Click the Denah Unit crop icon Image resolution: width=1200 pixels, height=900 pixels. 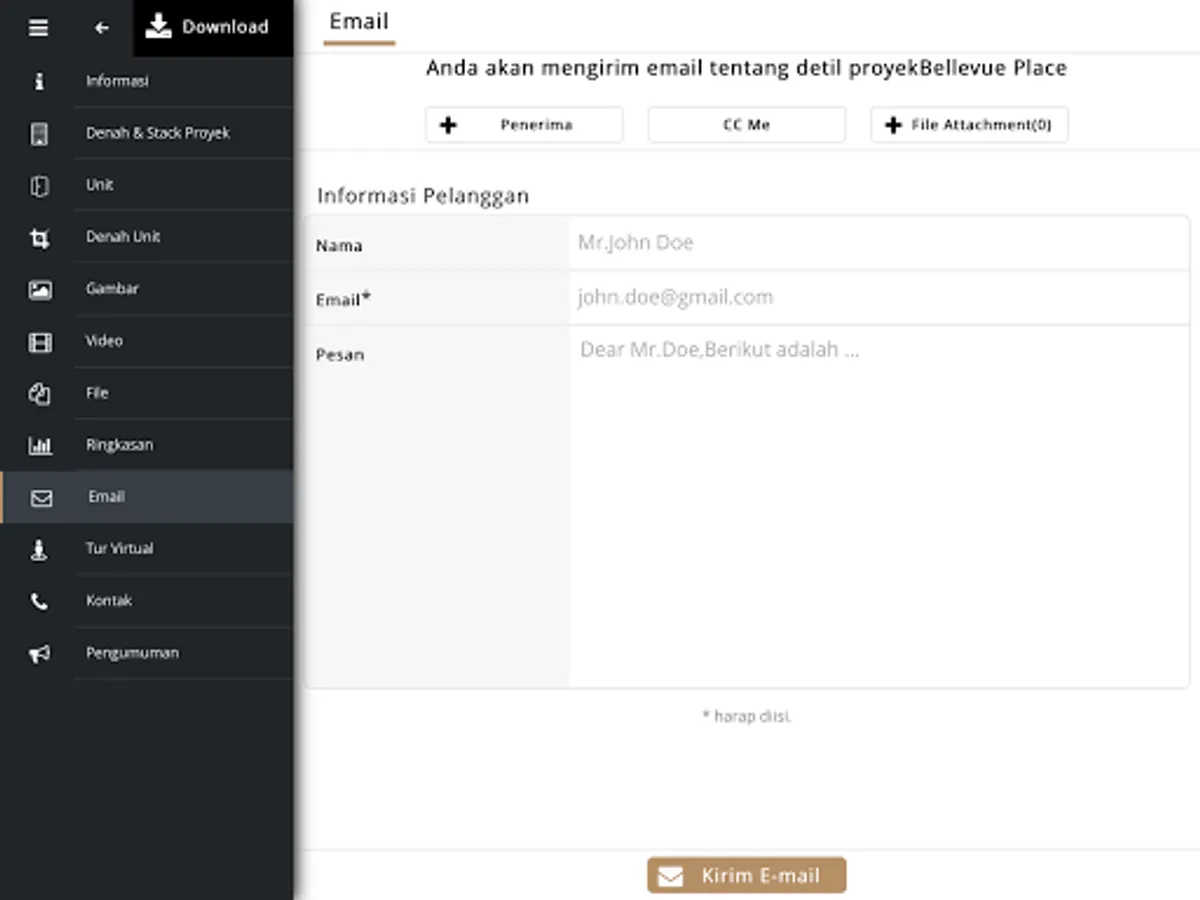pyautogui.click(x=39, y=238)
